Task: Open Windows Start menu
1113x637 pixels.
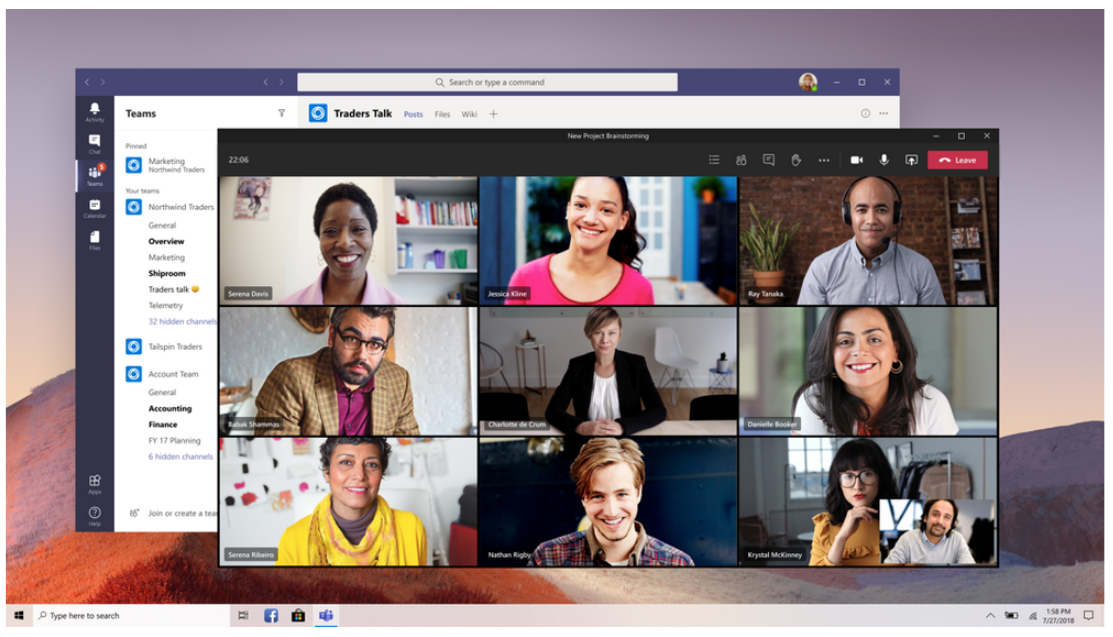Action: 19,615
